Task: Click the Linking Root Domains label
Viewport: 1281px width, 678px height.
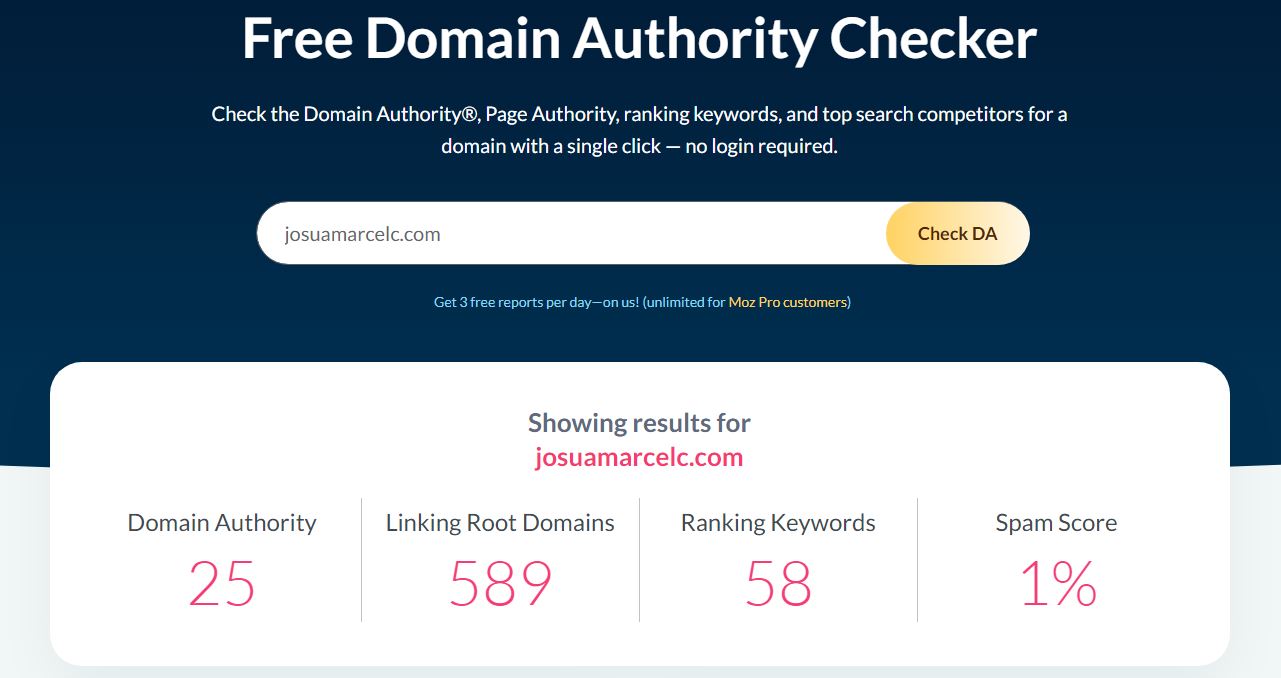Action: click(500, 522)
